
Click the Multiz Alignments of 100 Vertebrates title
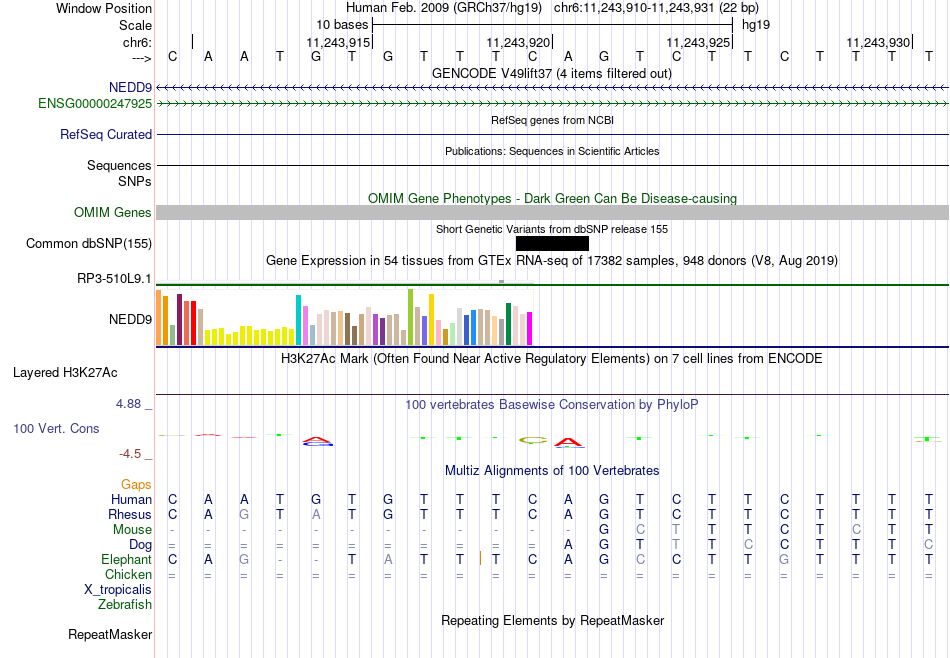552,470
